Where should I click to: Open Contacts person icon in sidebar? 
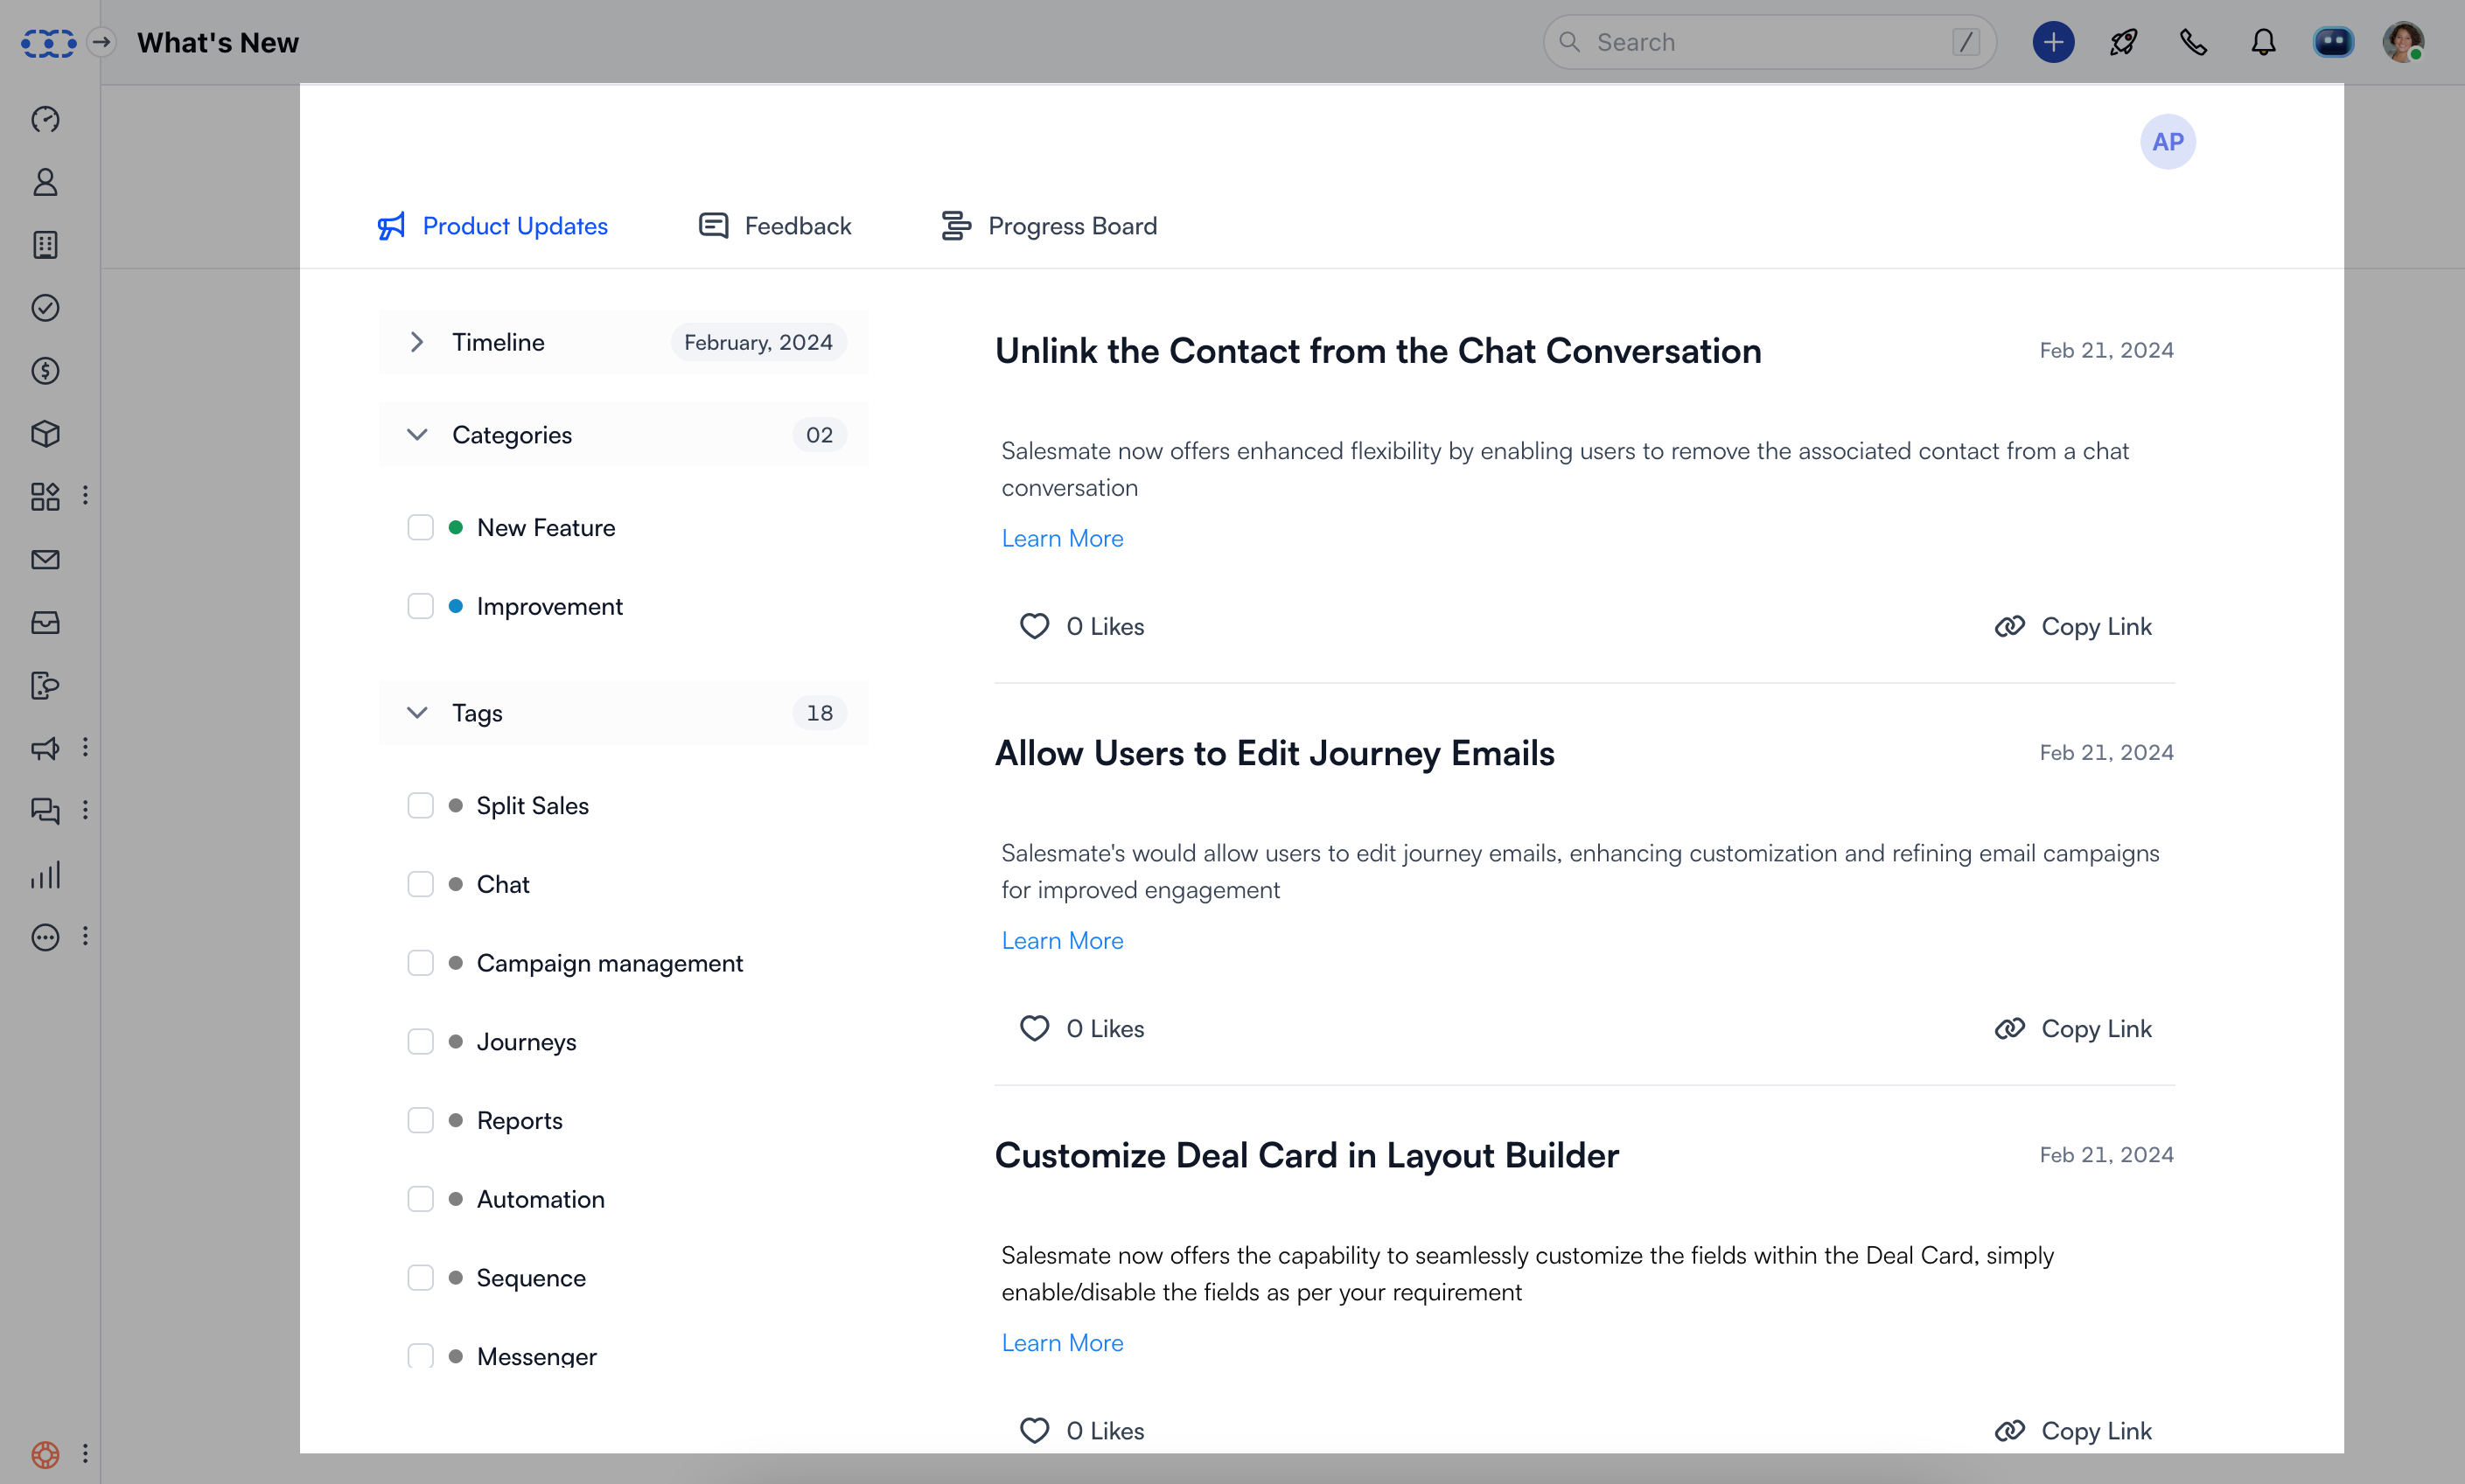(45, 182)
